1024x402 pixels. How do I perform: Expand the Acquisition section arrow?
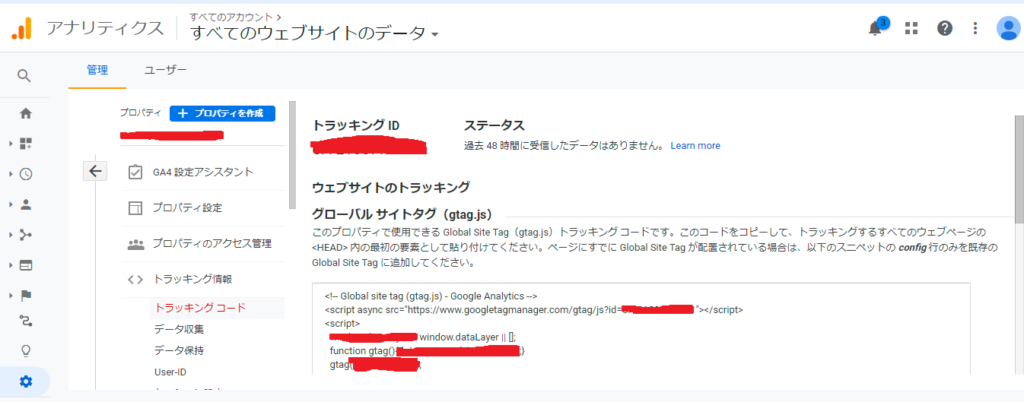pyautogui.click(x=11, y=235)
